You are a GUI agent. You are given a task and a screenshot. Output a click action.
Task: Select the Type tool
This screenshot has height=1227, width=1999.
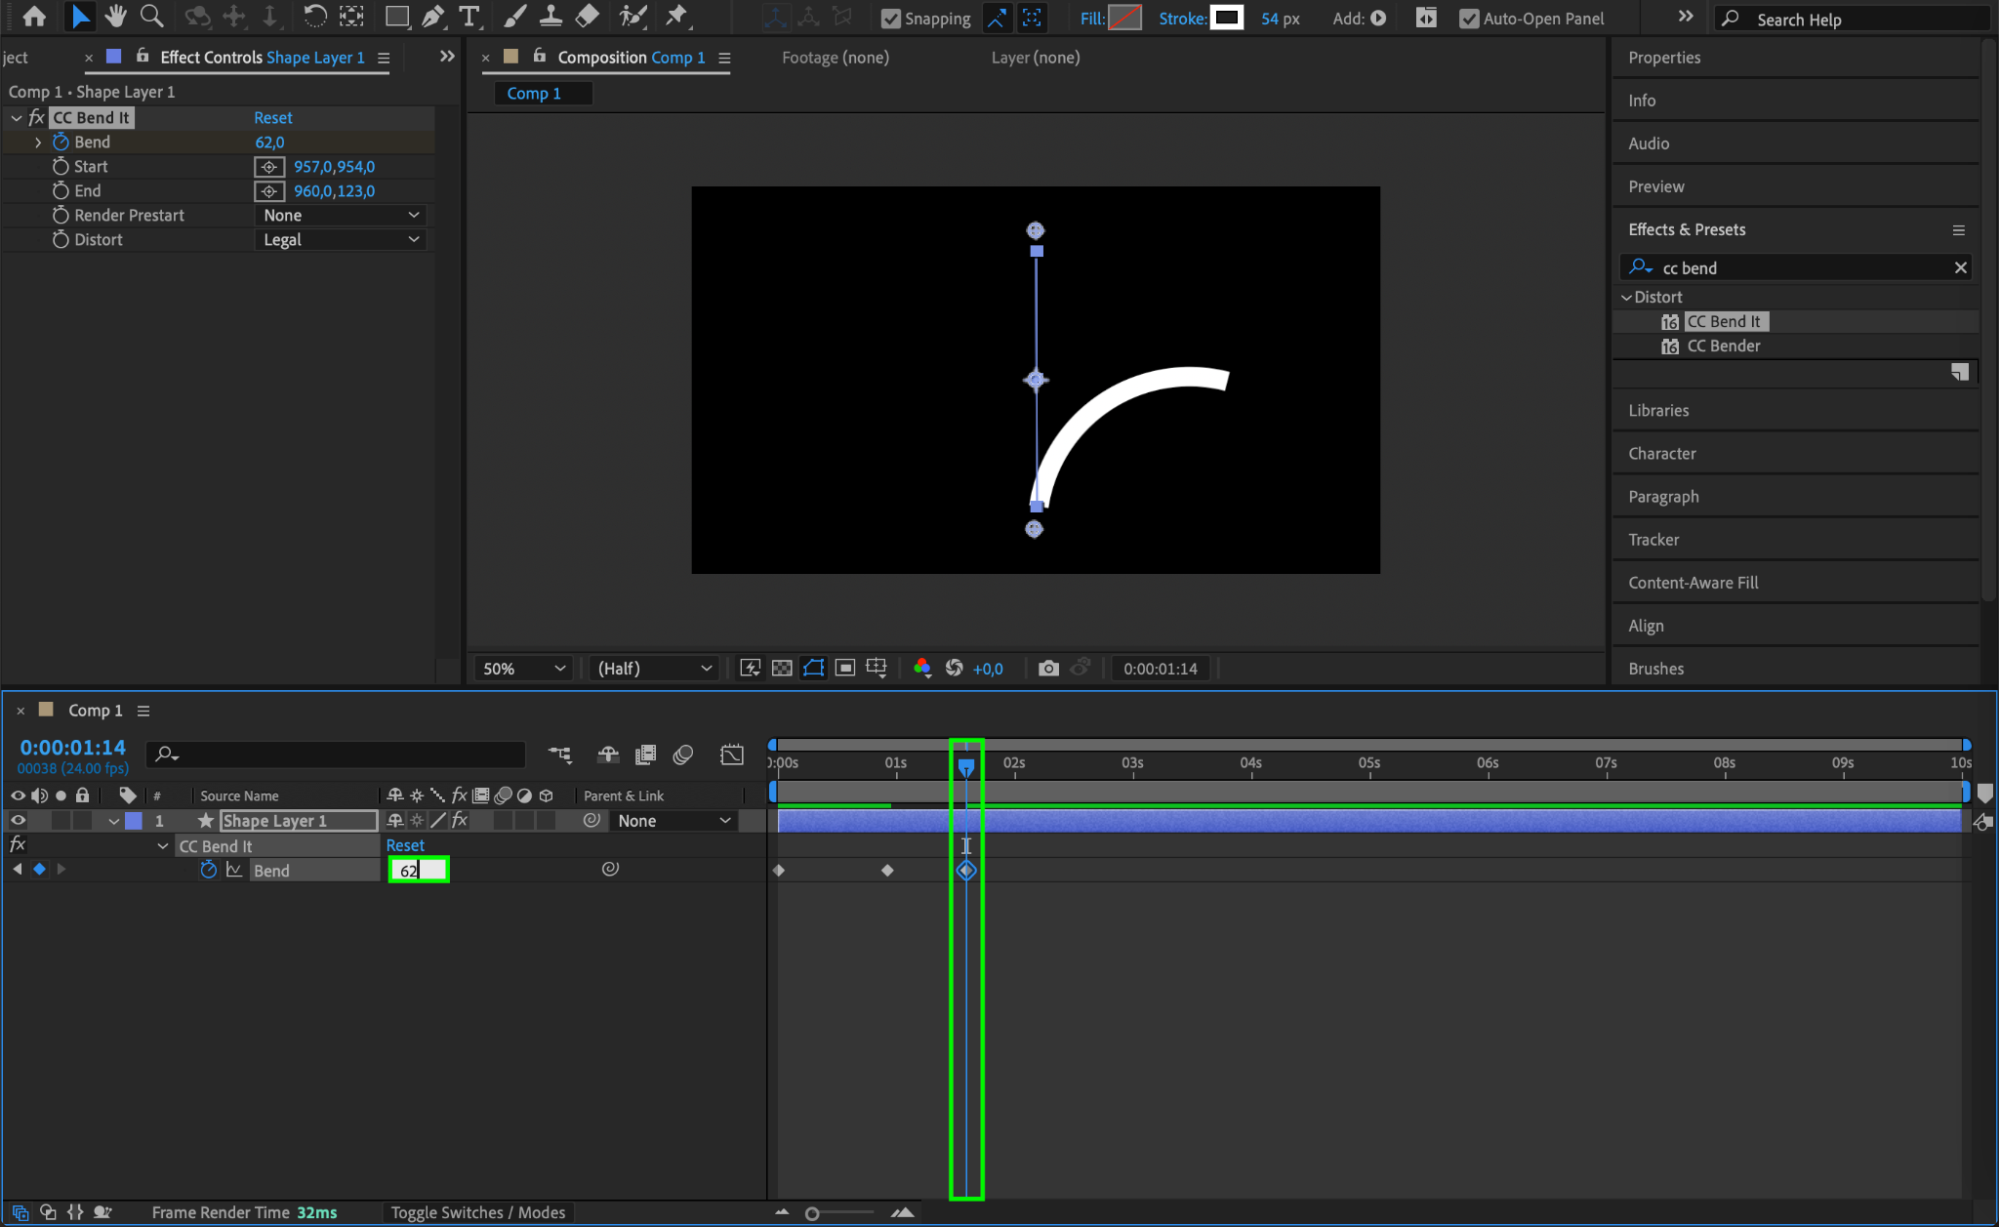(468, 16)
